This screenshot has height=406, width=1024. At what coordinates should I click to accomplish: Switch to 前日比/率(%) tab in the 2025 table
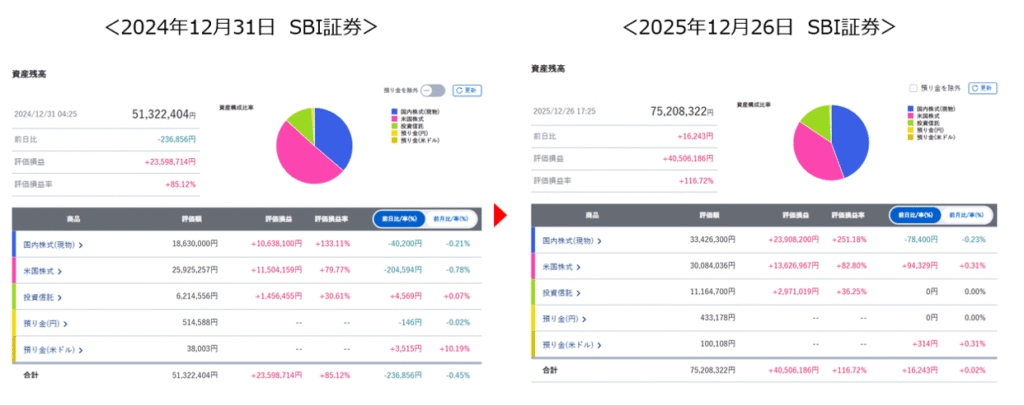(x=916, y=216)
